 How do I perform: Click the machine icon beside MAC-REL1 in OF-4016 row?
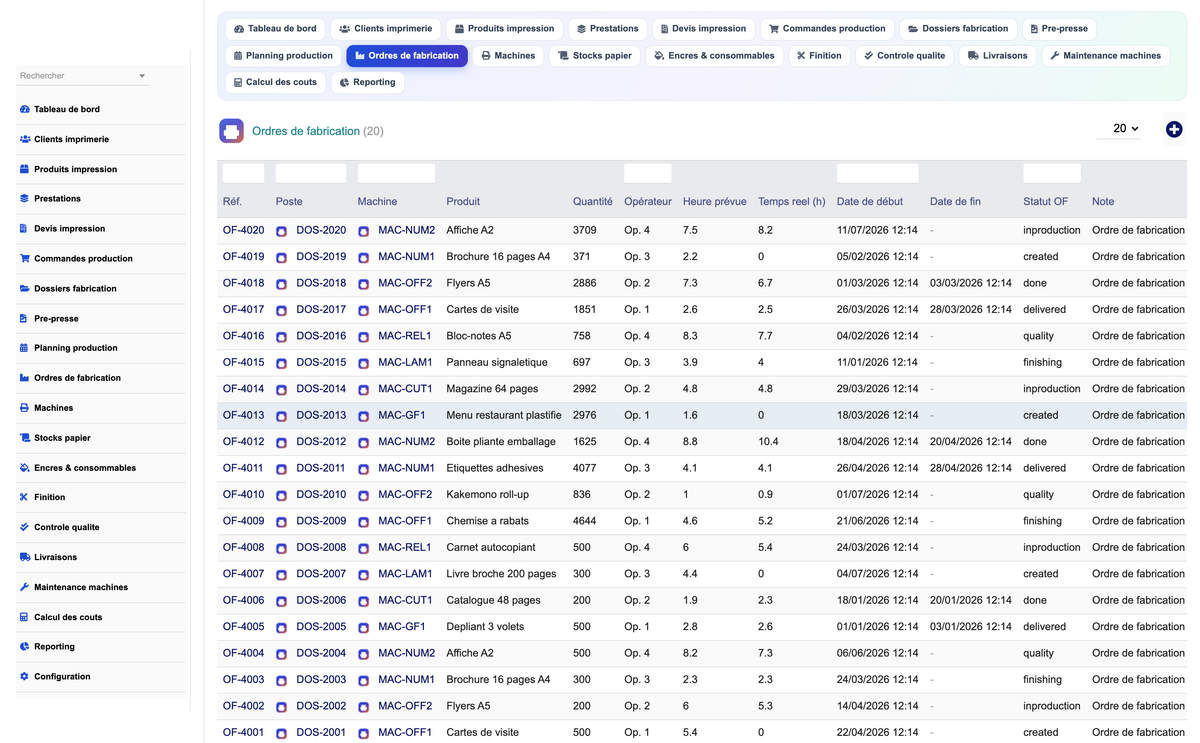(x=364, y=337)
